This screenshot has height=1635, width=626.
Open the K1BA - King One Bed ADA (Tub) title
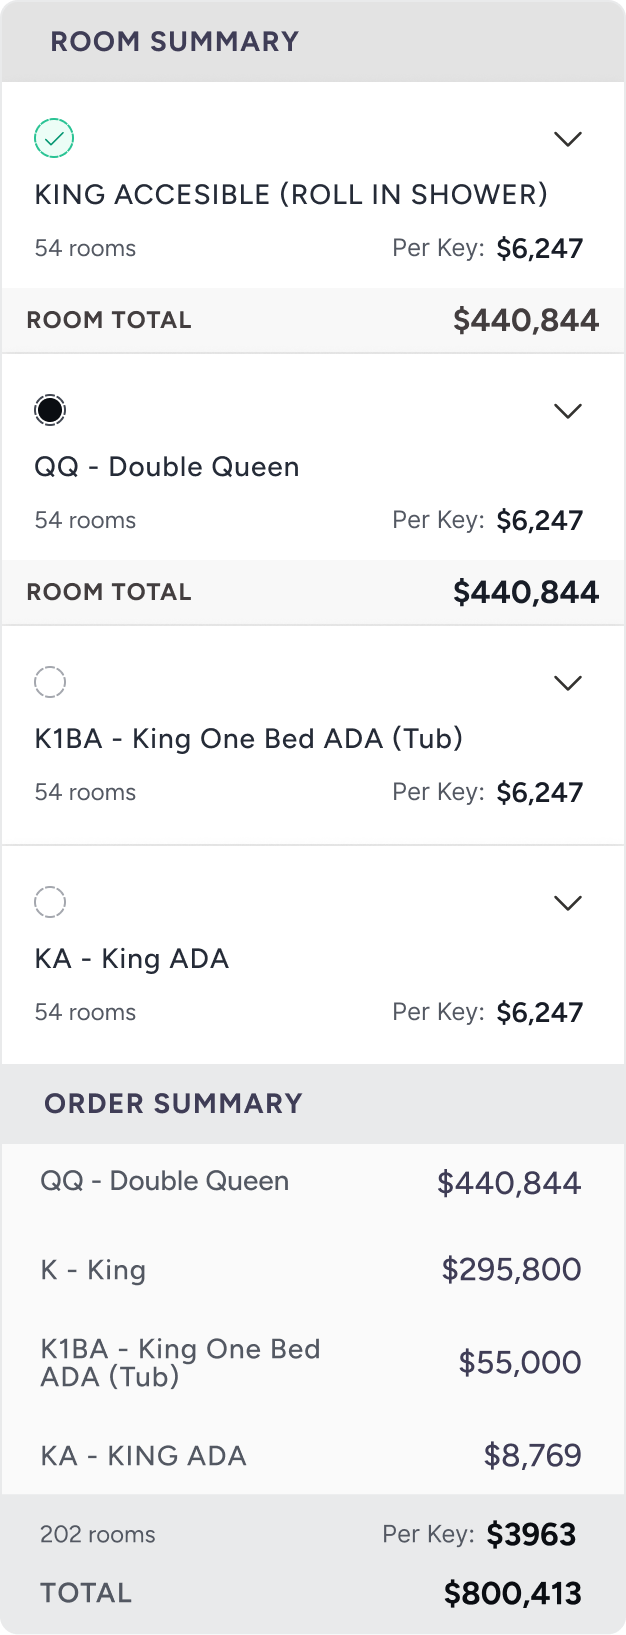249,739
